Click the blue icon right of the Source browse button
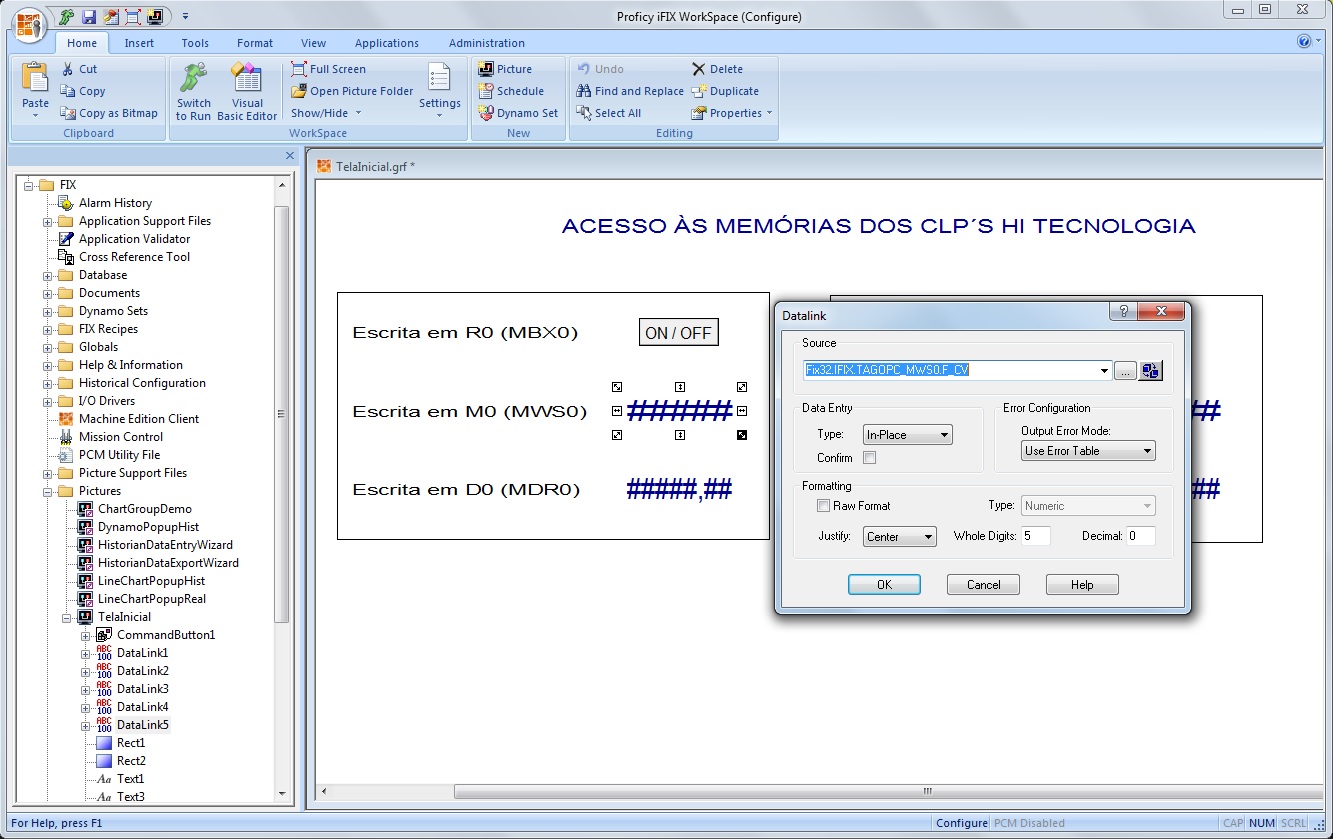Image resolution: width=1333 pixels, height=839 pixels. [x=1151, y=371]
